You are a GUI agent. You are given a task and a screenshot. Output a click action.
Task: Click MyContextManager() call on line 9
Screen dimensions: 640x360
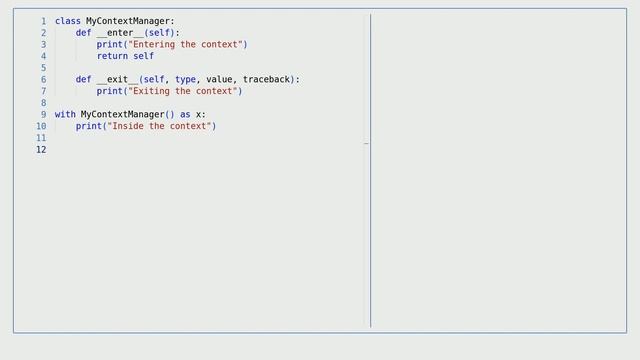128,114
